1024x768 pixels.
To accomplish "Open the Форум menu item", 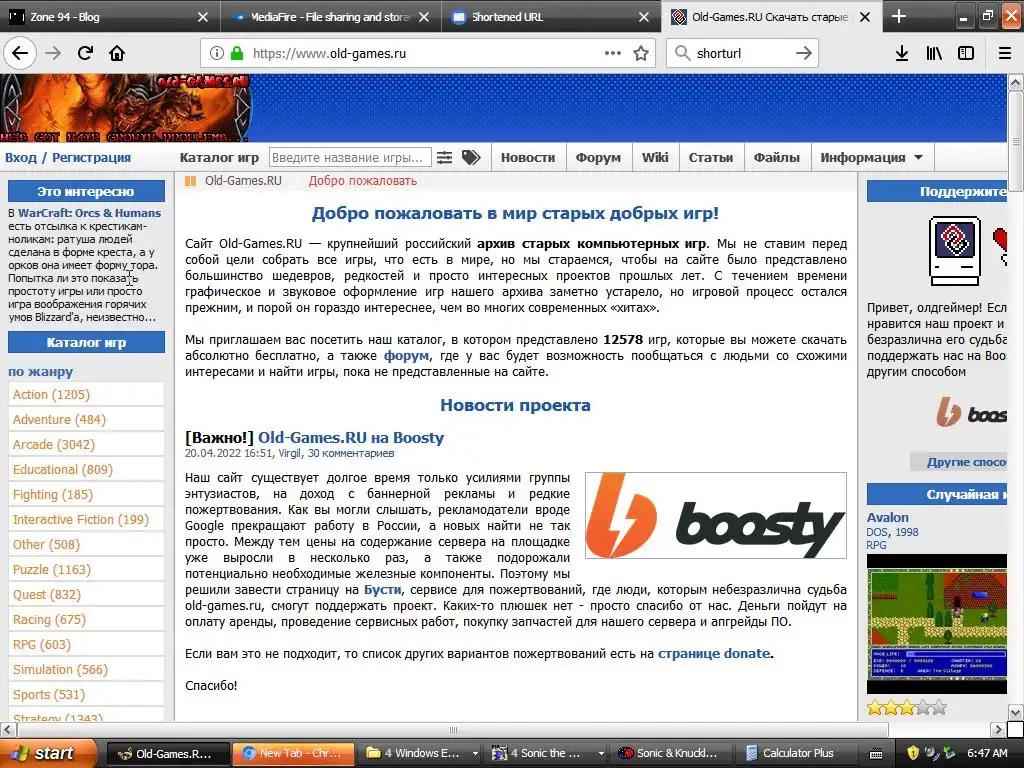I will point(598,157).
